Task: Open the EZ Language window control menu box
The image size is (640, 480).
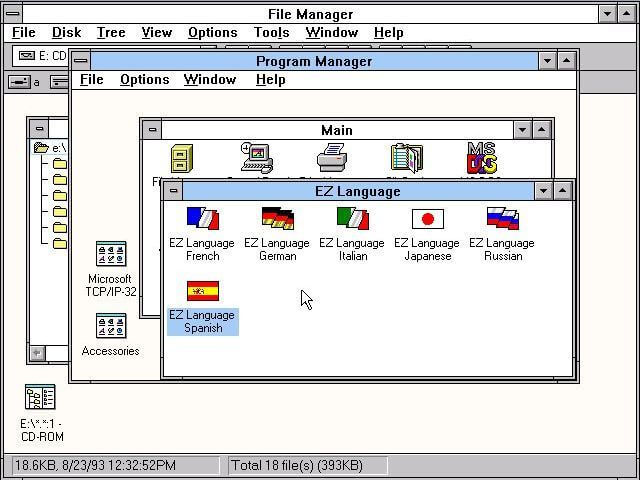Action: (173, 191)
